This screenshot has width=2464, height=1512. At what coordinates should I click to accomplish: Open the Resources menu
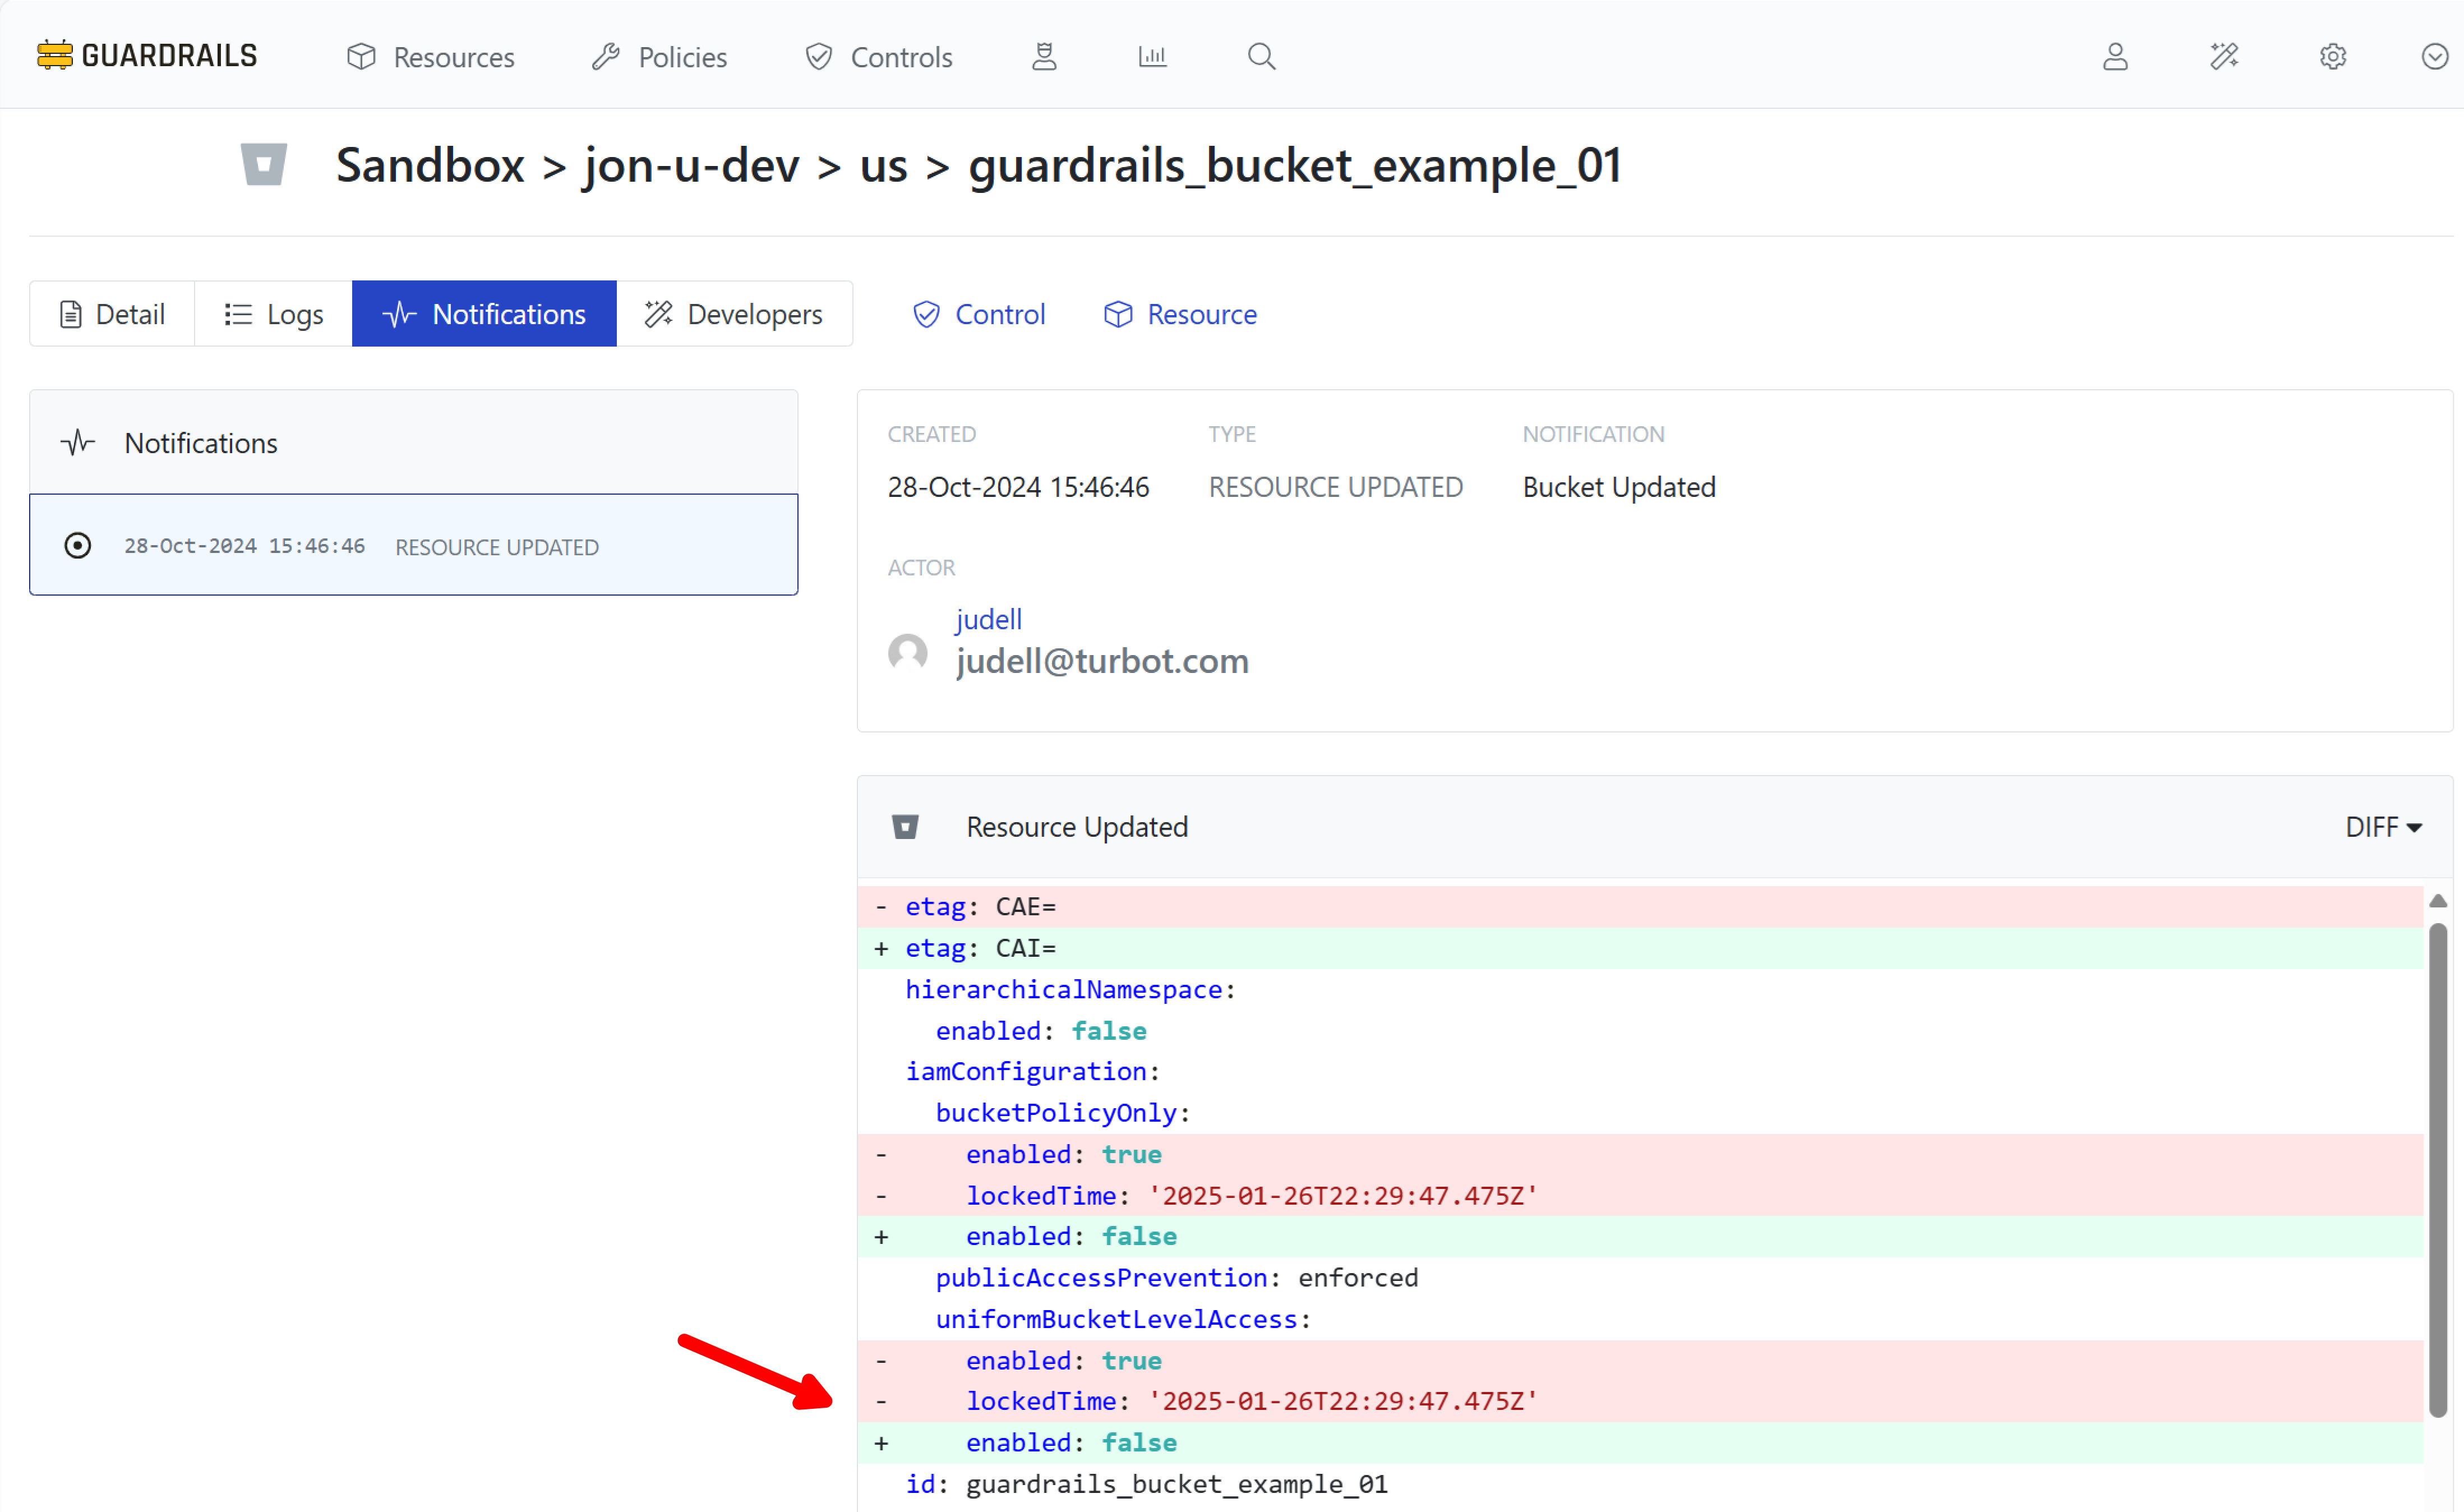coord(431,57)
